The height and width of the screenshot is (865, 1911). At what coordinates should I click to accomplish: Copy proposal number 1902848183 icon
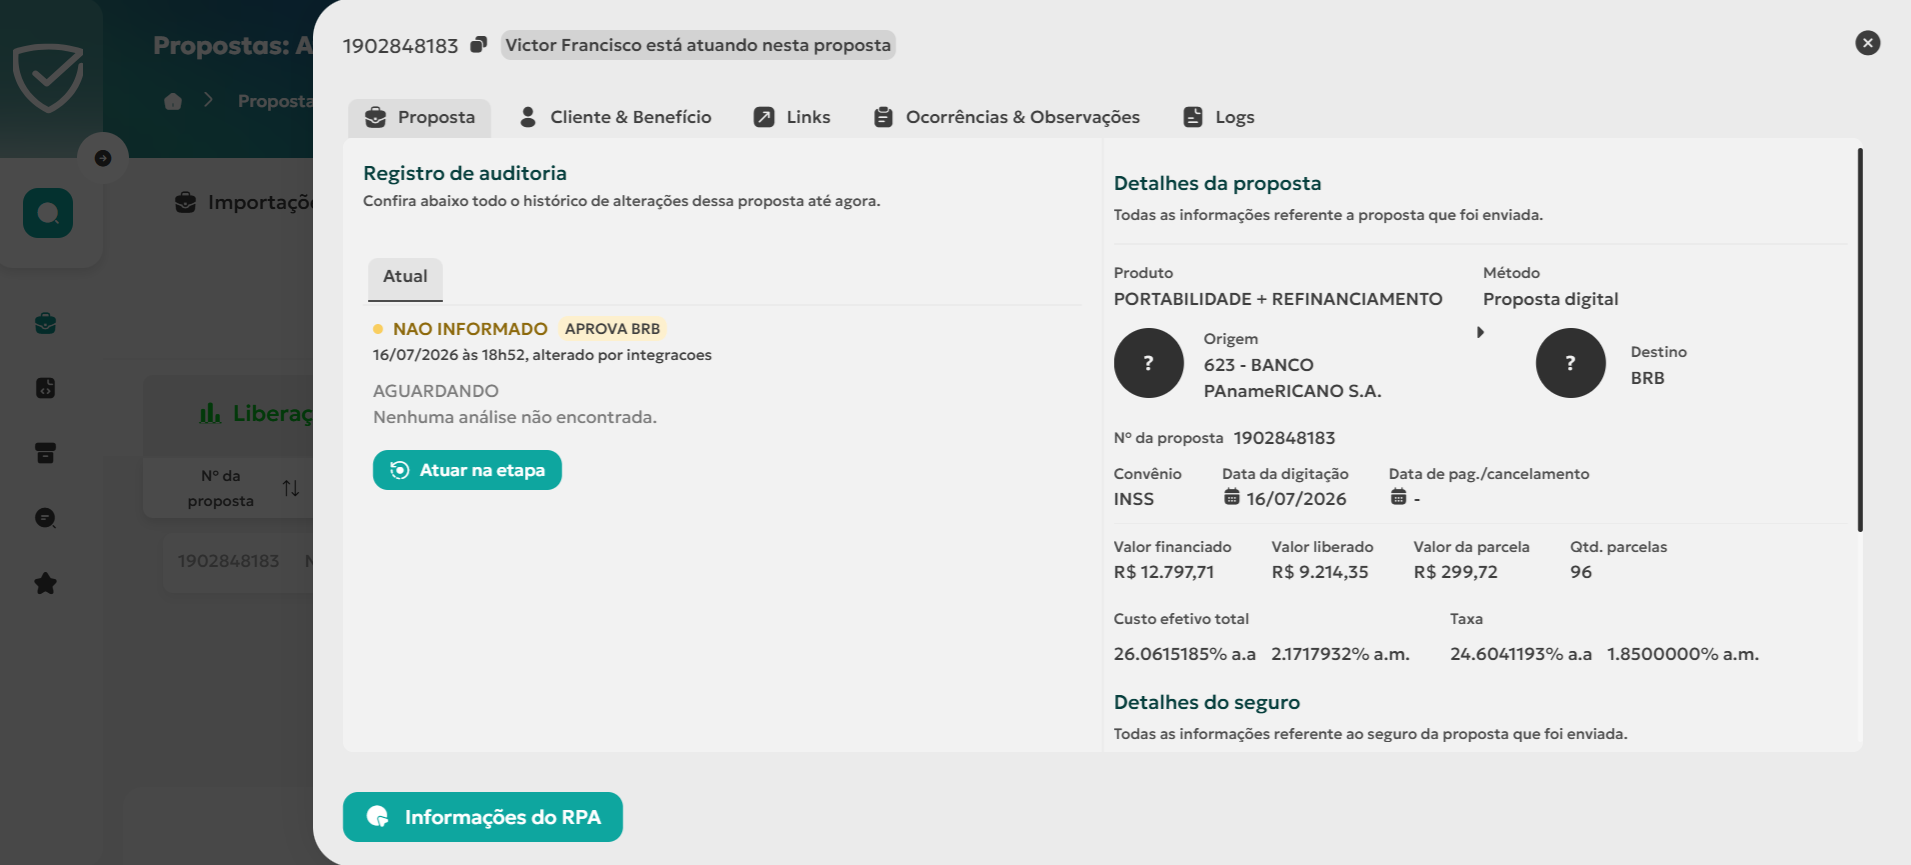tap(479, 45)
